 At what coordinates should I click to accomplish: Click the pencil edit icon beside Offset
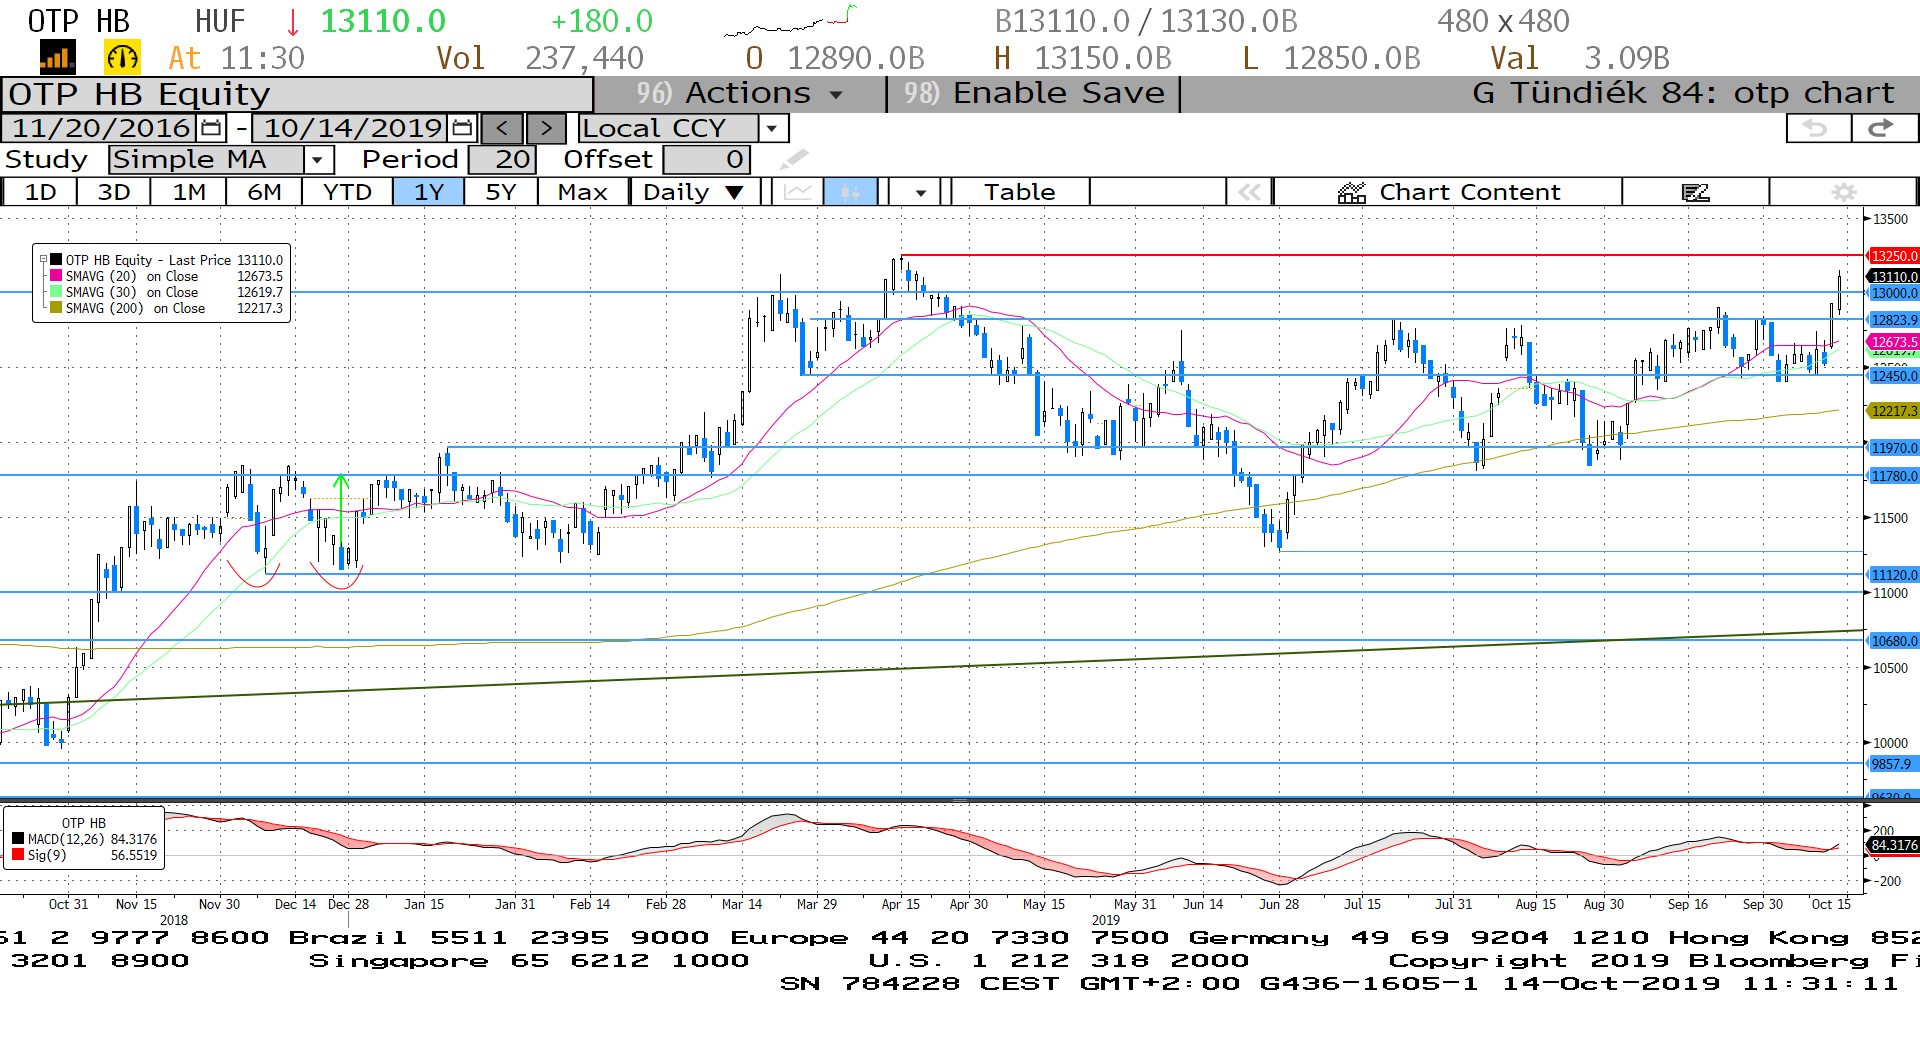[793, 159]
